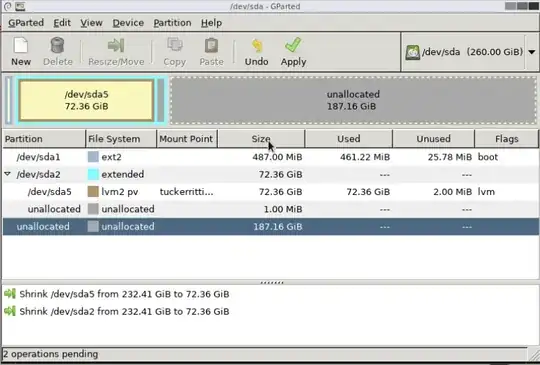Click the Resize/Move toolbar icon
Viewport: 540px width, 365px height.
[116, 45]
